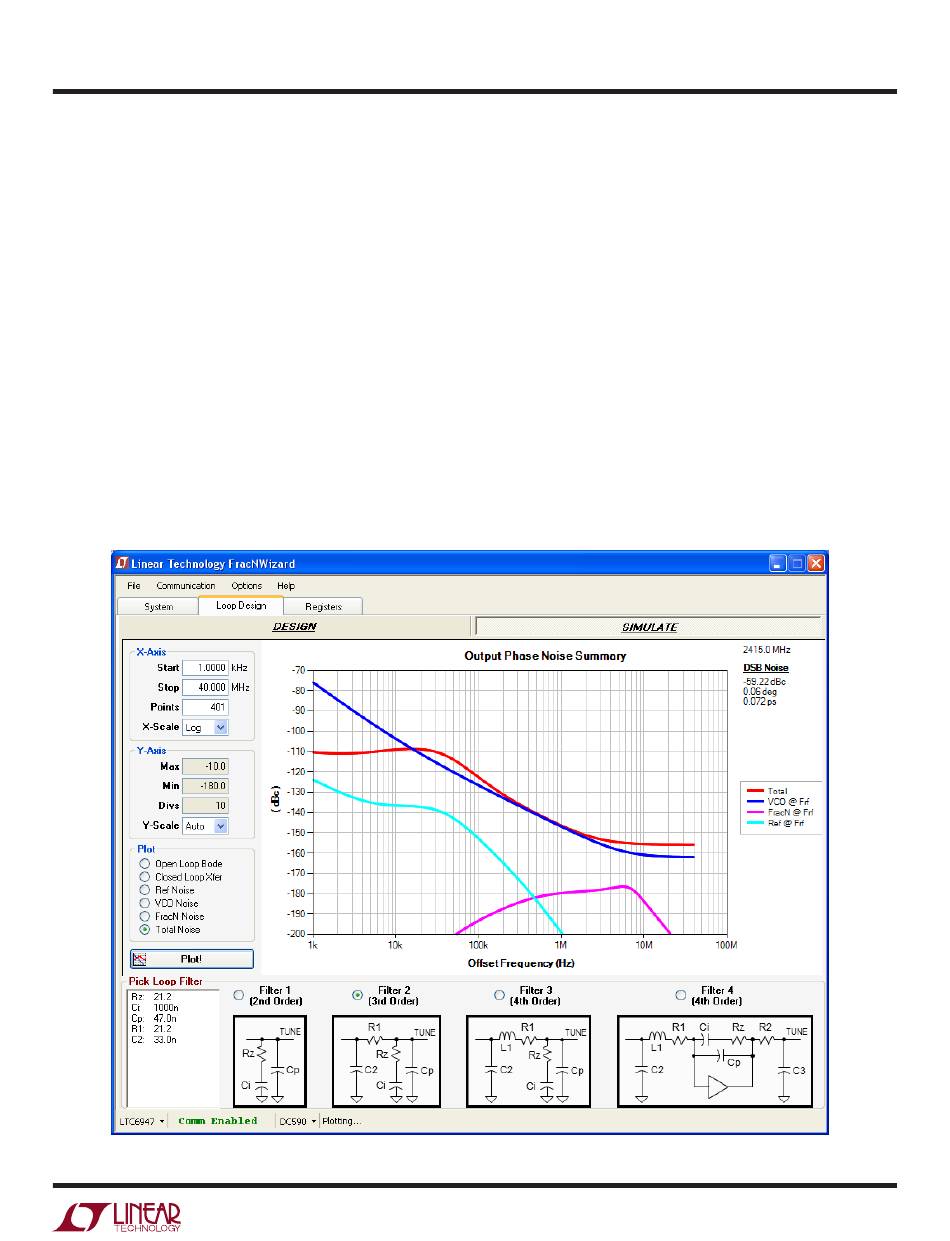Image resolution: width=950 pixels, height=1241 pixels.
Task: Open the DC590 controller dropdown in status bar
Action: click(297, 1121)
